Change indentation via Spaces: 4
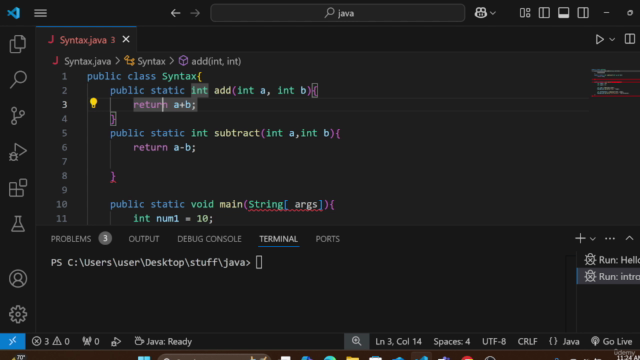The width and height of the screenshot is (640, 360). point(451,341)
